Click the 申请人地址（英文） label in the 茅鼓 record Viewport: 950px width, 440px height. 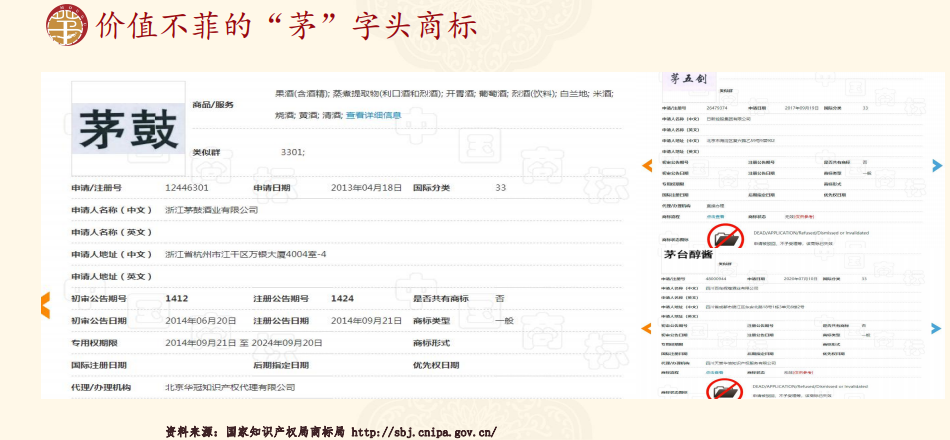coord(111,276)
